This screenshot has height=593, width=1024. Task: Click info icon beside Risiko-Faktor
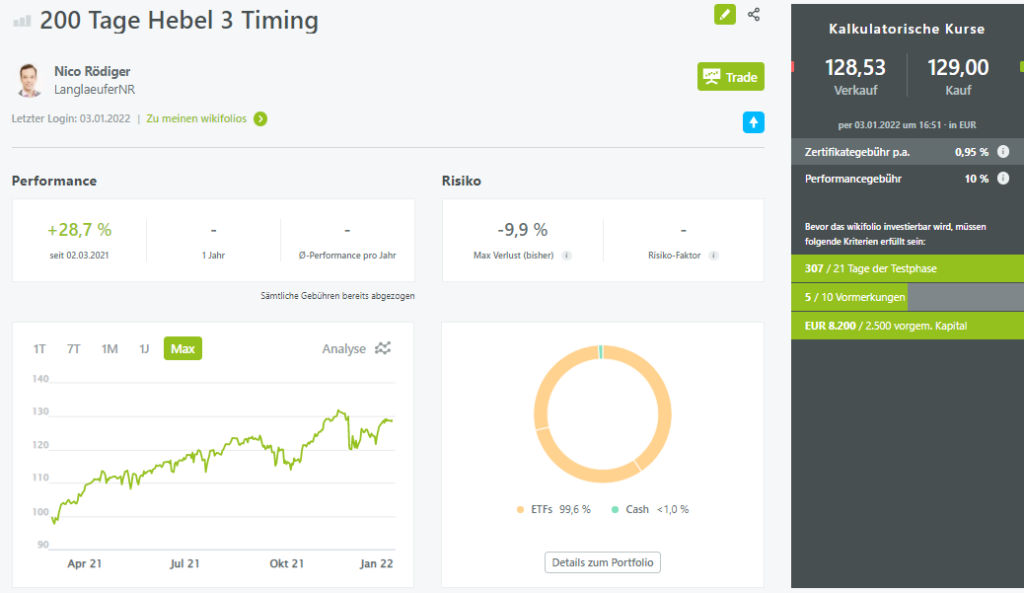coord(714,255)
